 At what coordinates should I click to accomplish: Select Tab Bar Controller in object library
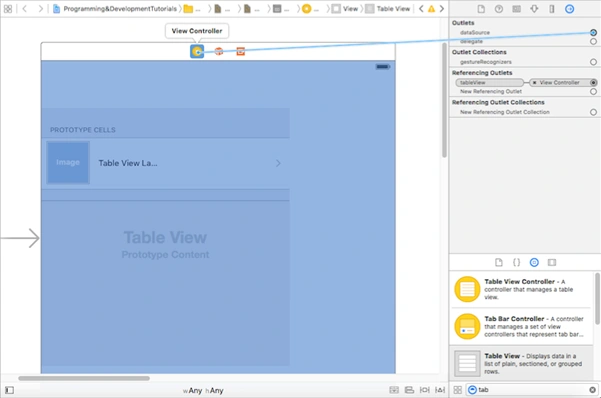522,326
